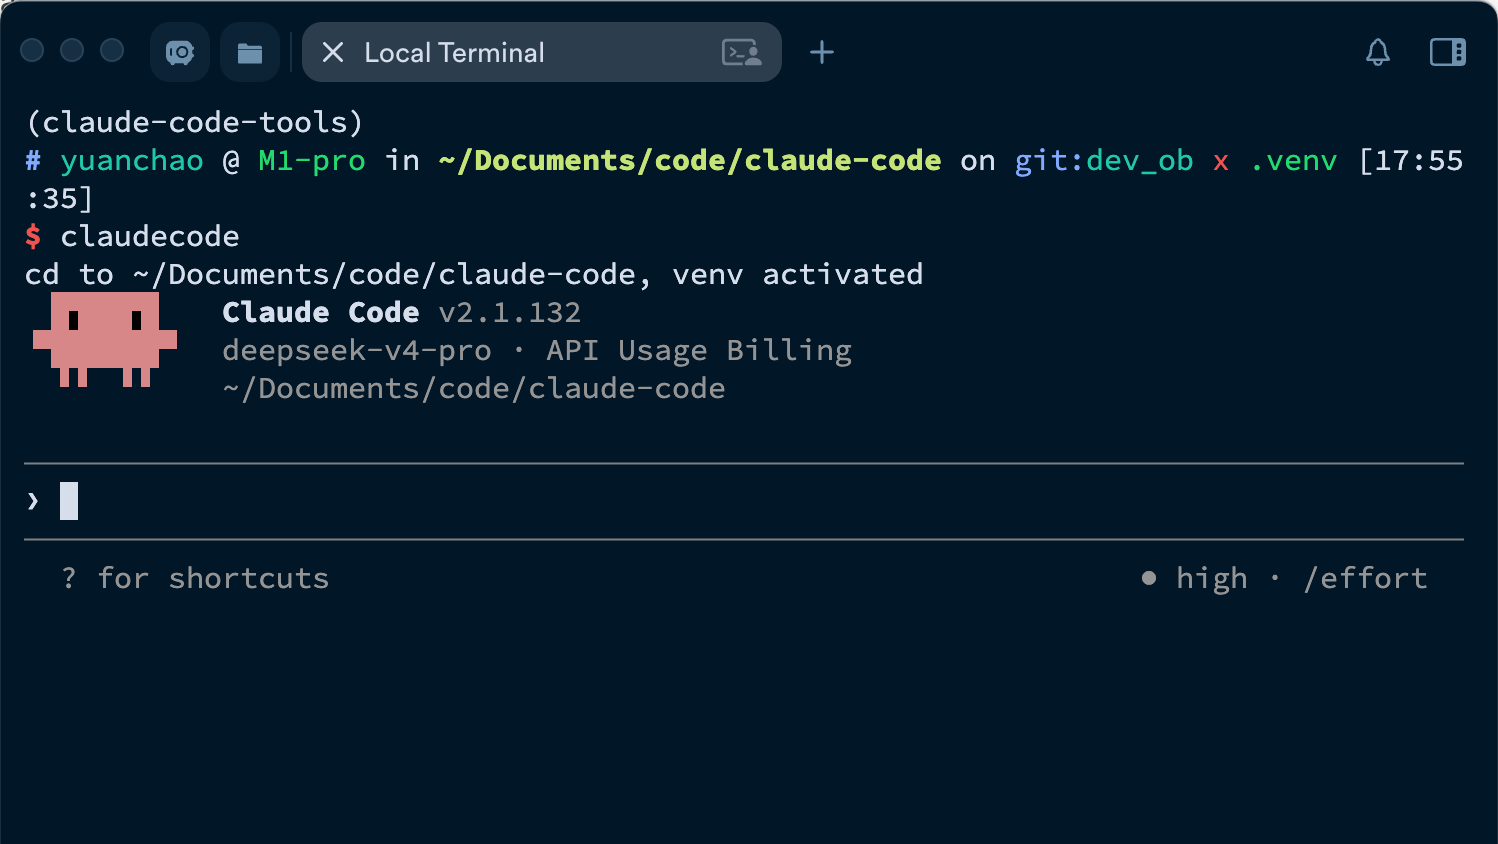The height and width of the screenshot is (844, 1498).
Task: Click the '.venv' indicator text
Action: (1293, 160)
